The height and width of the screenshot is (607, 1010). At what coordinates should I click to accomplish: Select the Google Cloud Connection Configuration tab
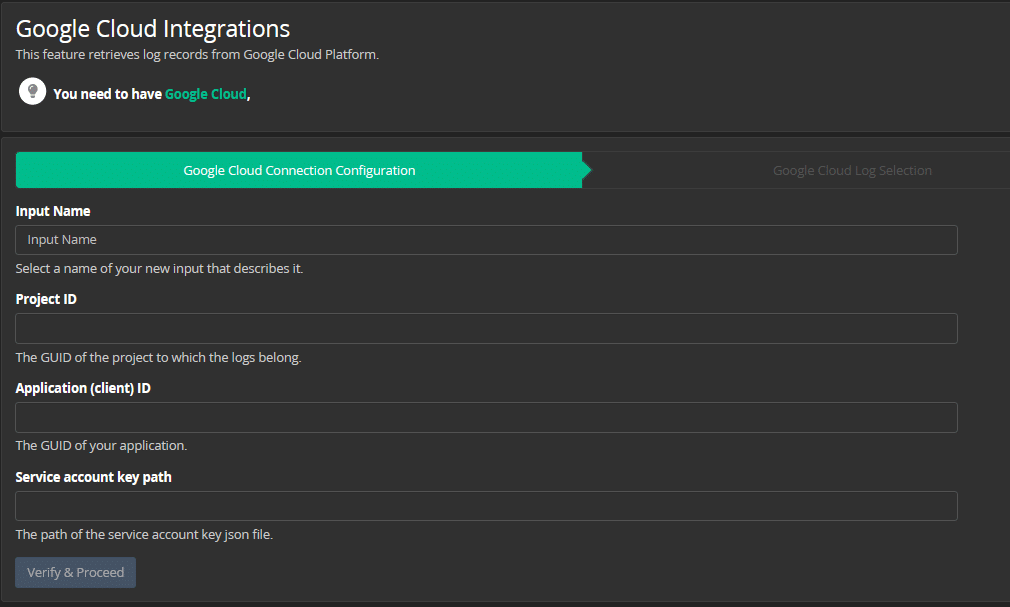click(x=298, y=170)
